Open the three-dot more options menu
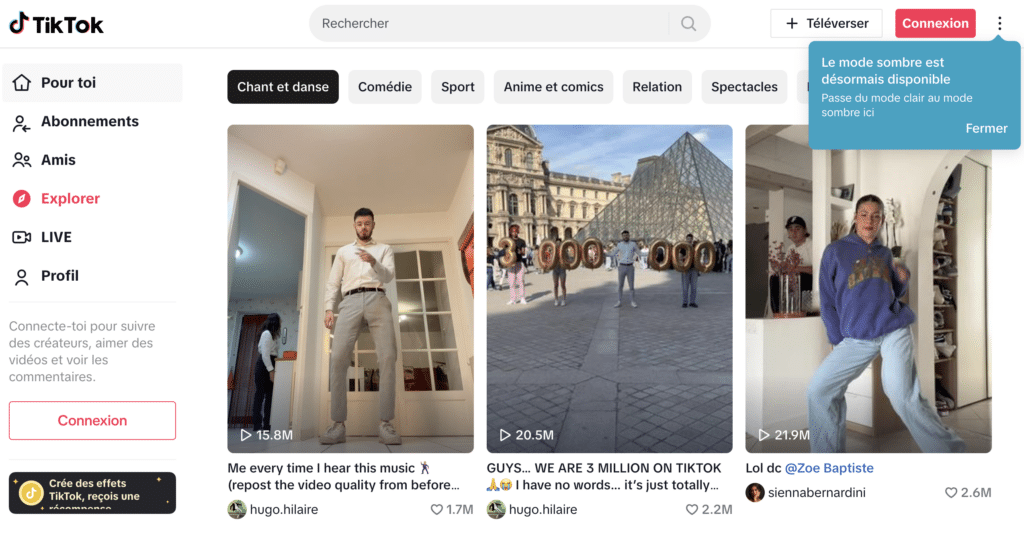 coord(999,24)
